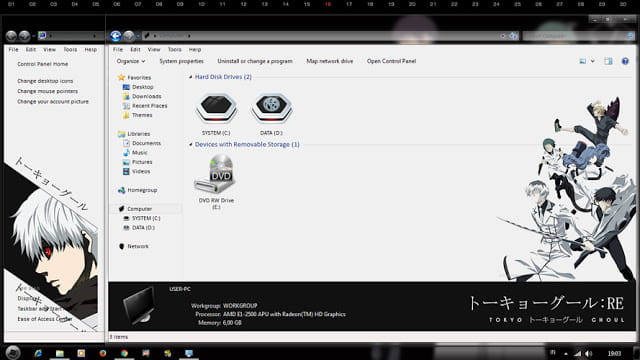
Task: Click Windows Start orb
Action: [x=13, y=353]
